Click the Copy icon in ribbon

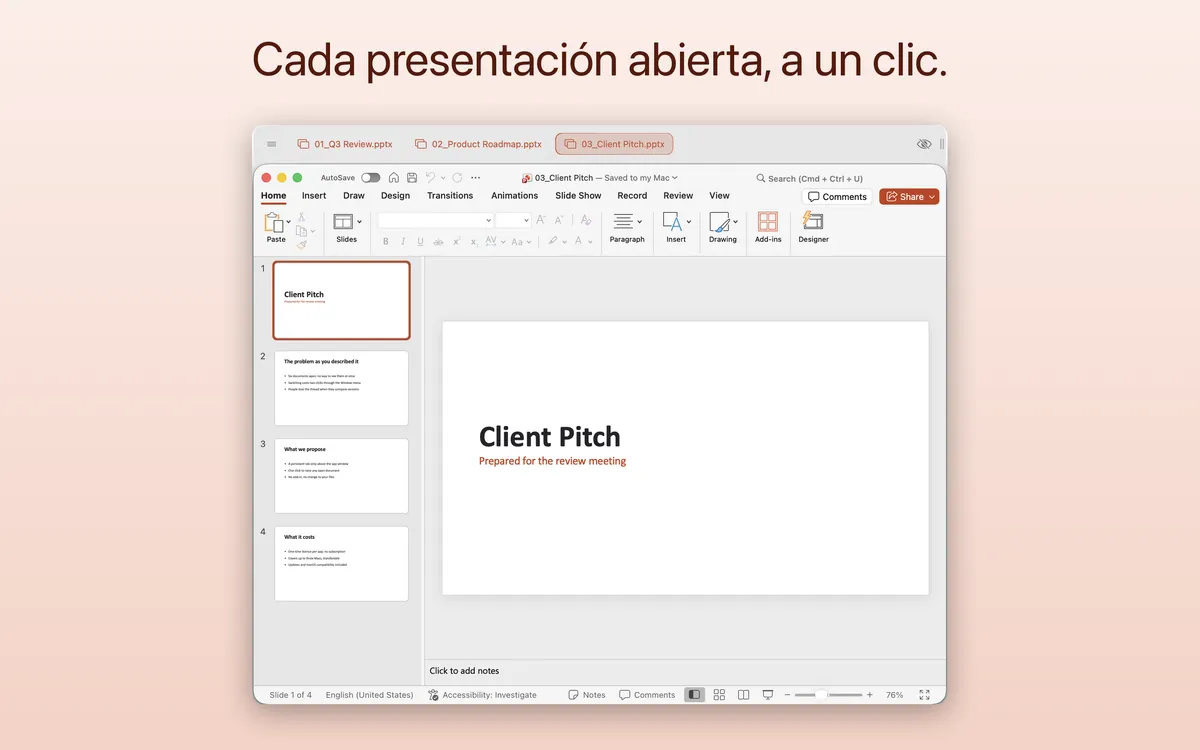tap(301, 231)
